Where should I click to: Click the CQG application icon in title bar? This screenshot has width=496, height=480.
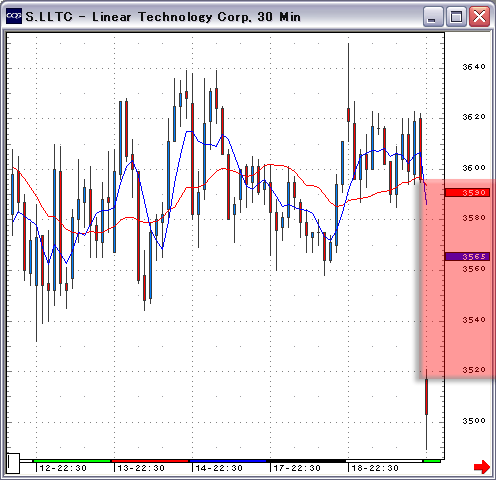(x=14, y=16)
